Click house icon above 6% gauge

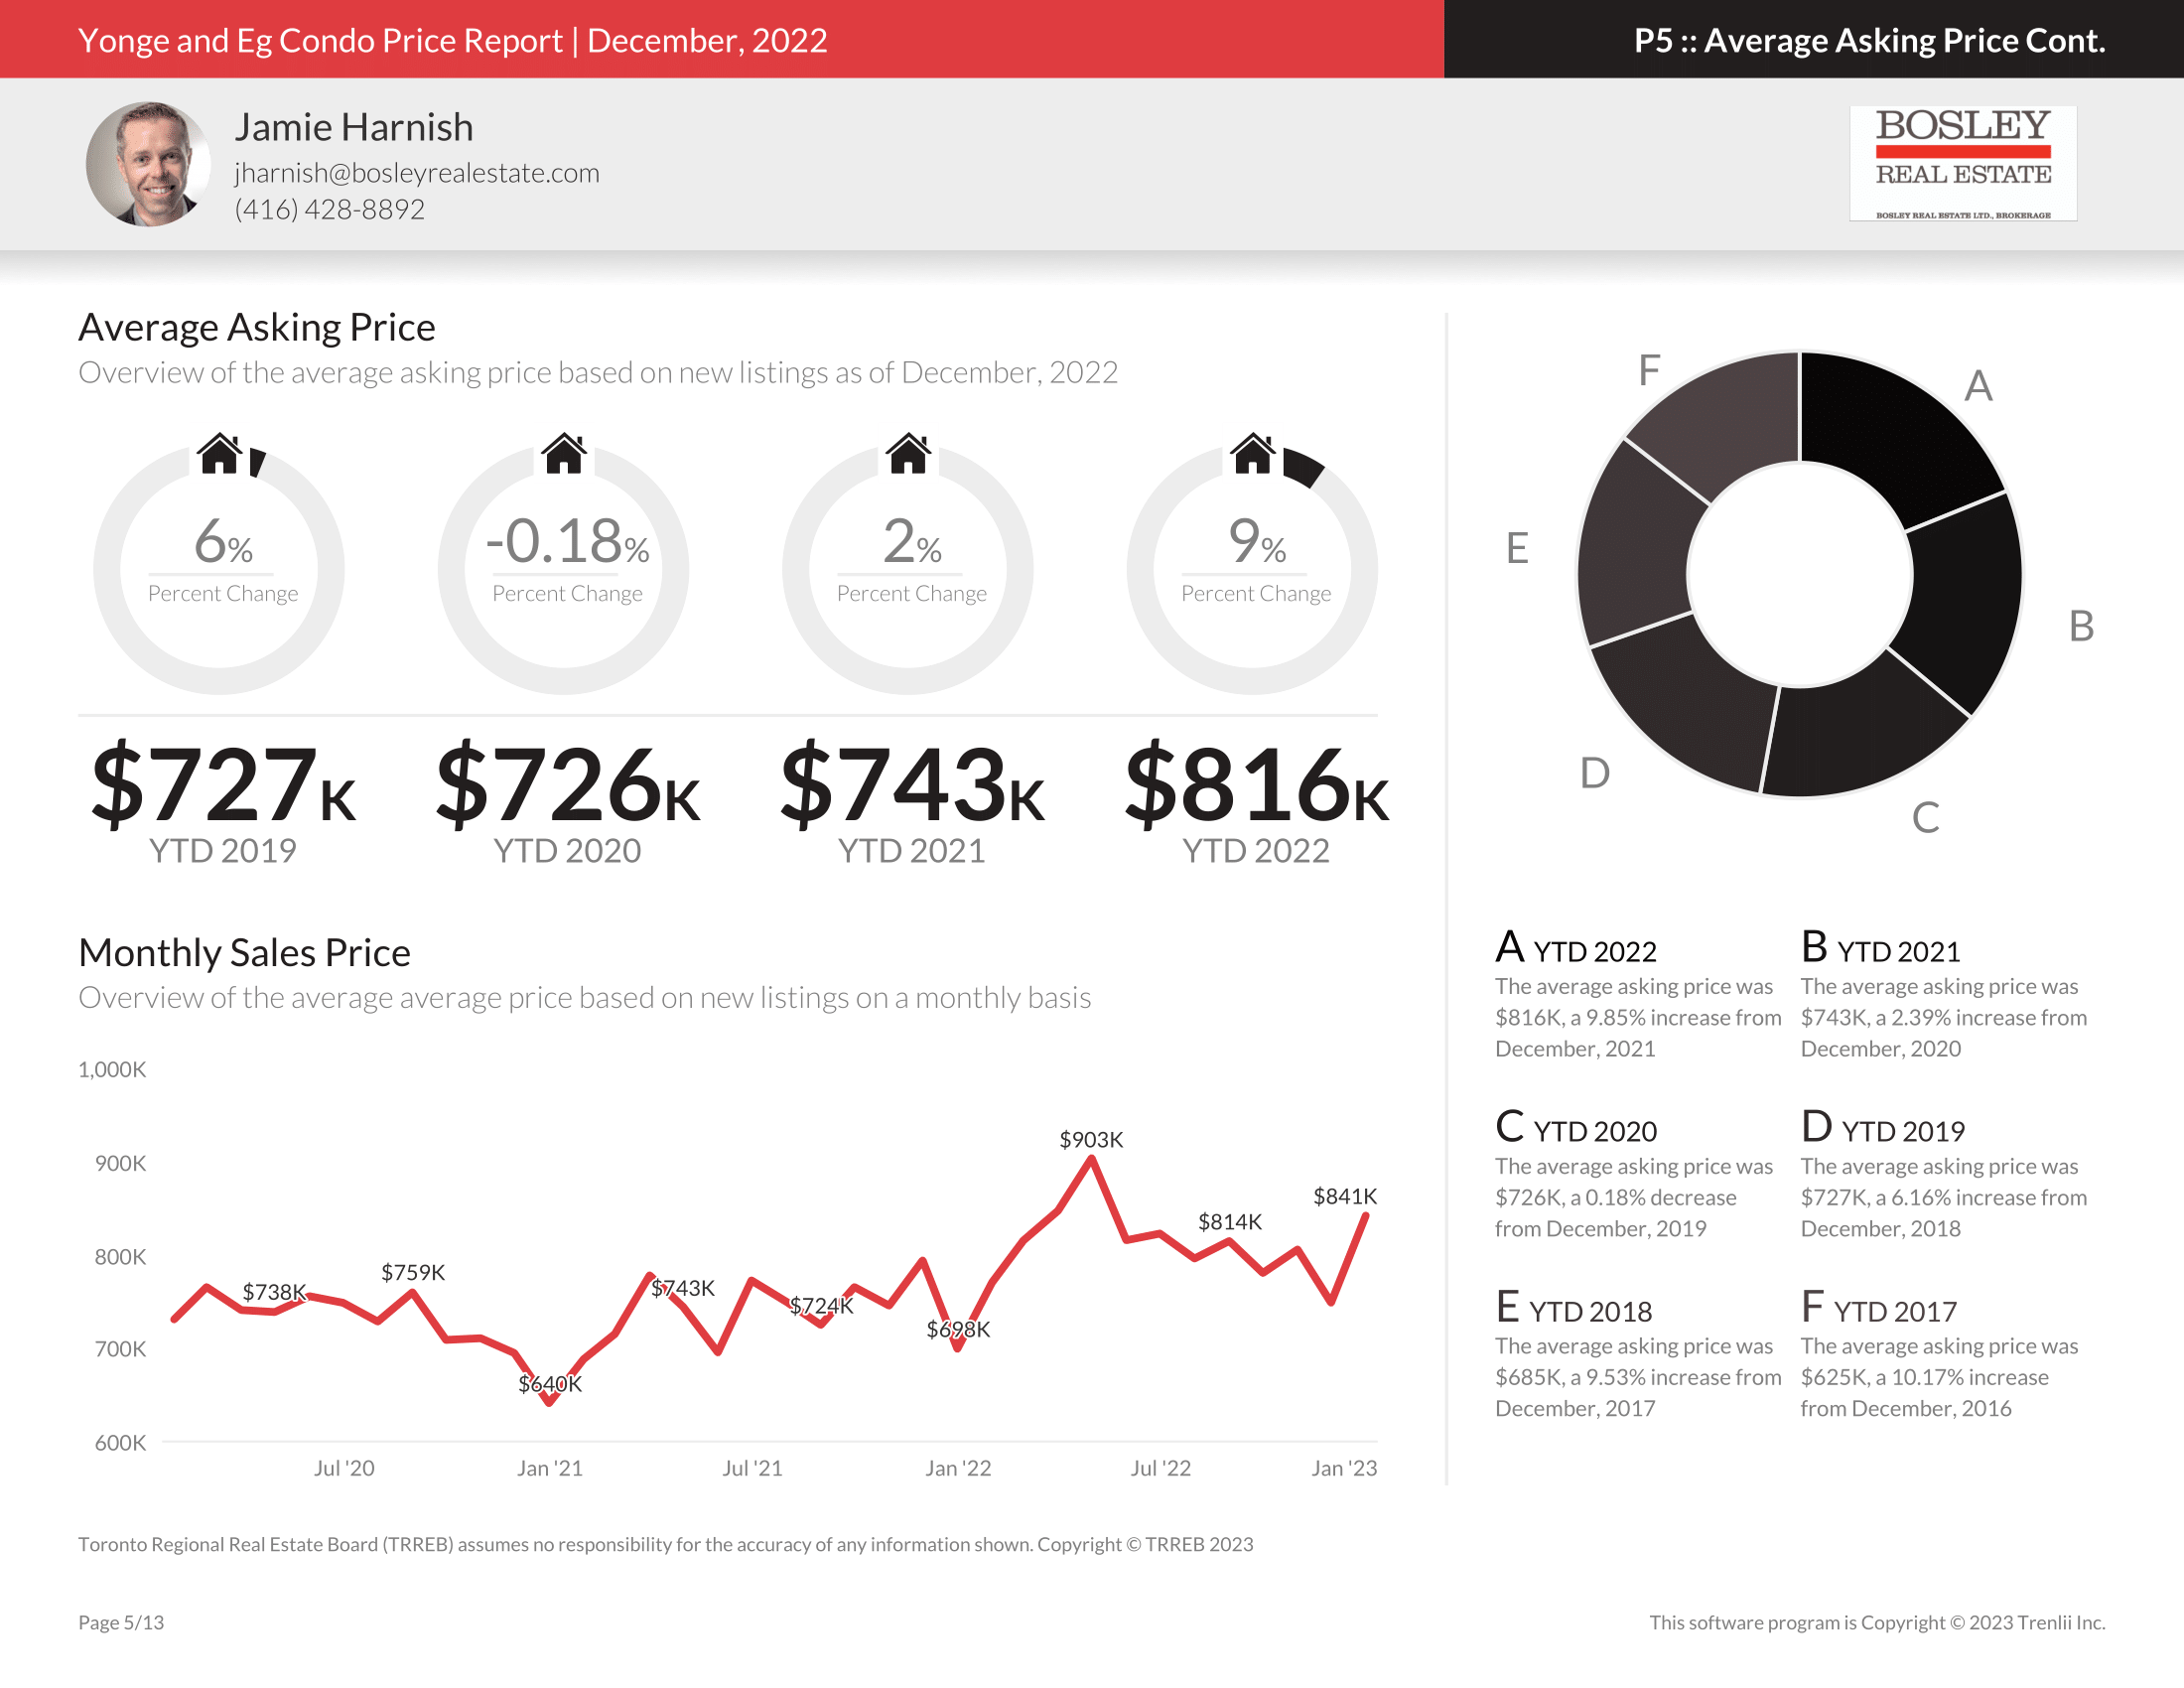point(219,454)
